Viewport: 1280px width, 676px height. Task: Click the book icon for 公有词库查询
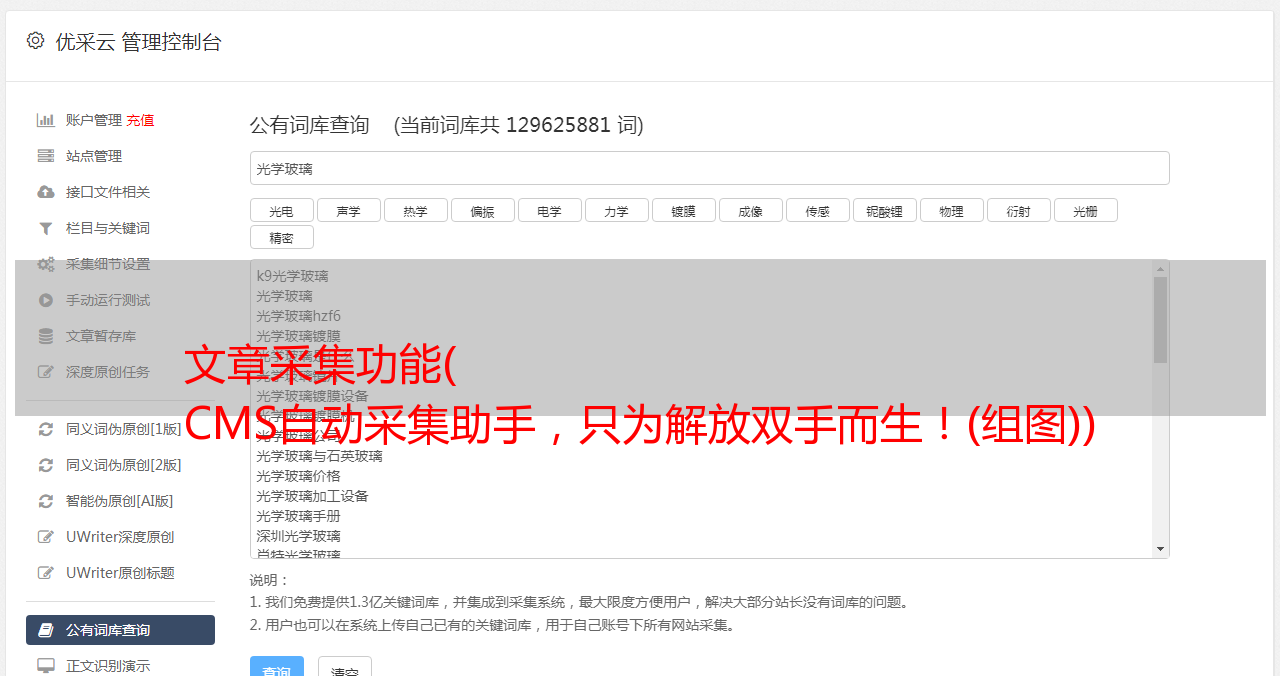point(45,630)
